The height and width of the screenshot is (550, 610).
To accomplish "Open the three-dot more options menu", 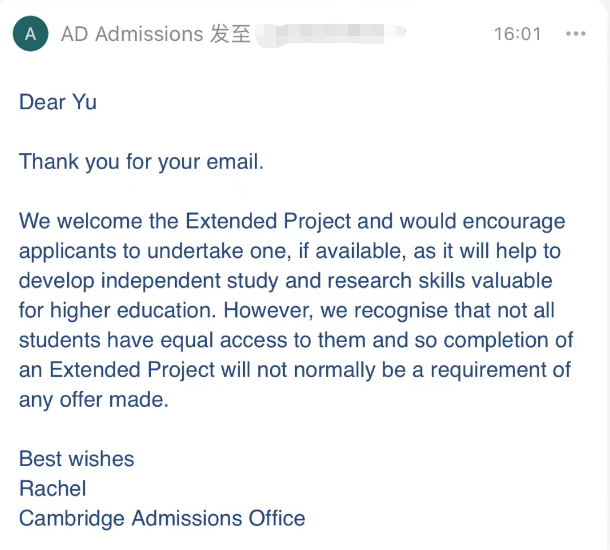I will (576, 34).
